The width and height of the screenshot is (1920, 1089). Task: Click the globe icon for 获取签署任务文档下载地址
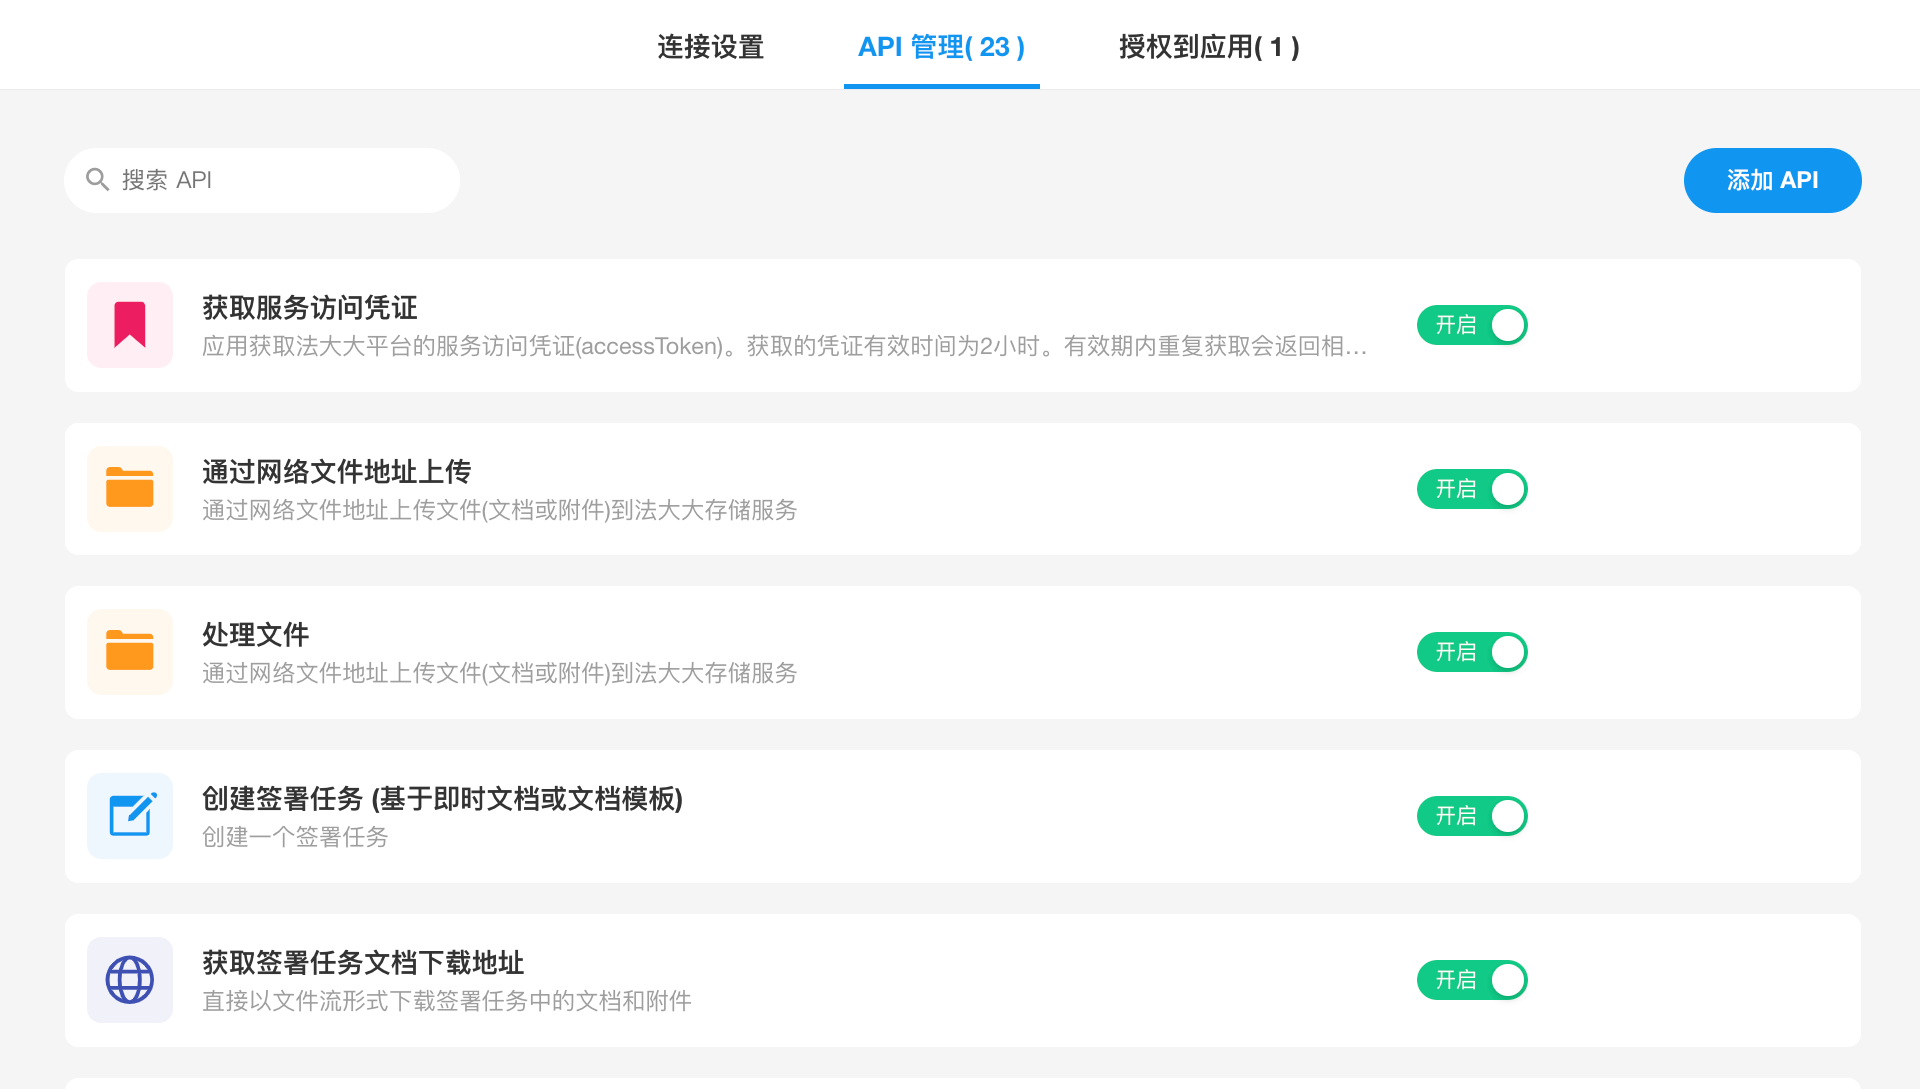pos(129,980)
